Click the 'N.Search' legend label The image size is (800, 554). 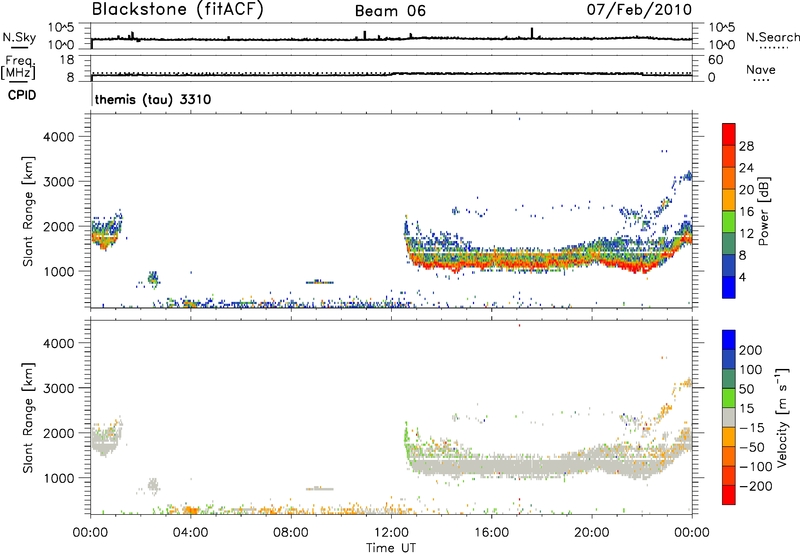(773, 37)
